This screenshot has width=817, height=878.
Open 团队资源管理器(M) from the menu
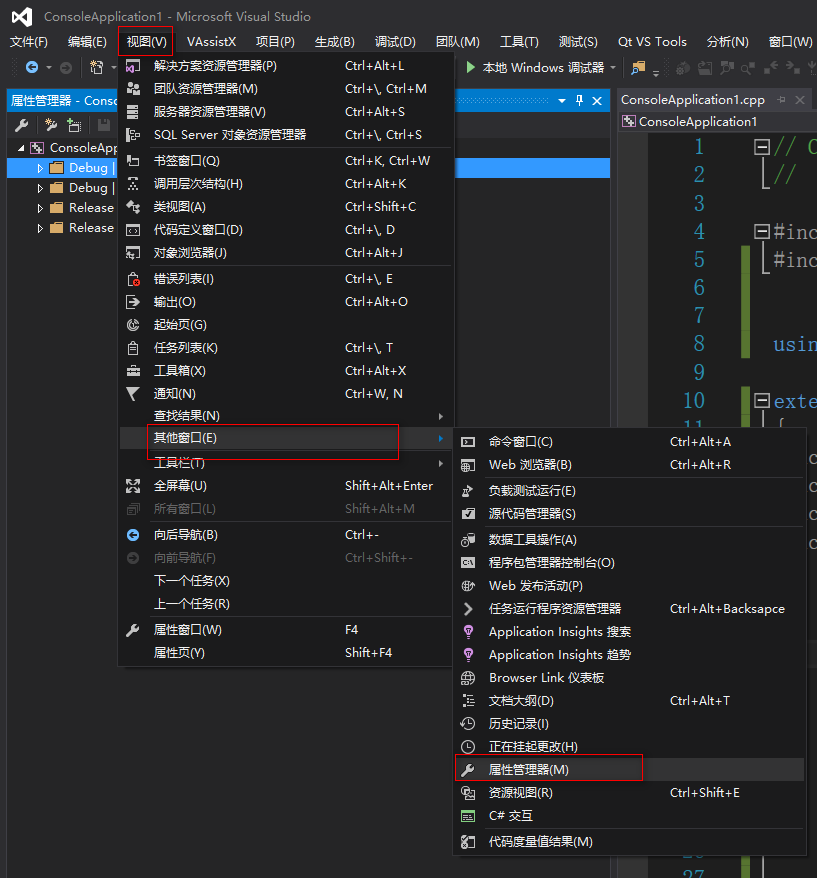286,89
